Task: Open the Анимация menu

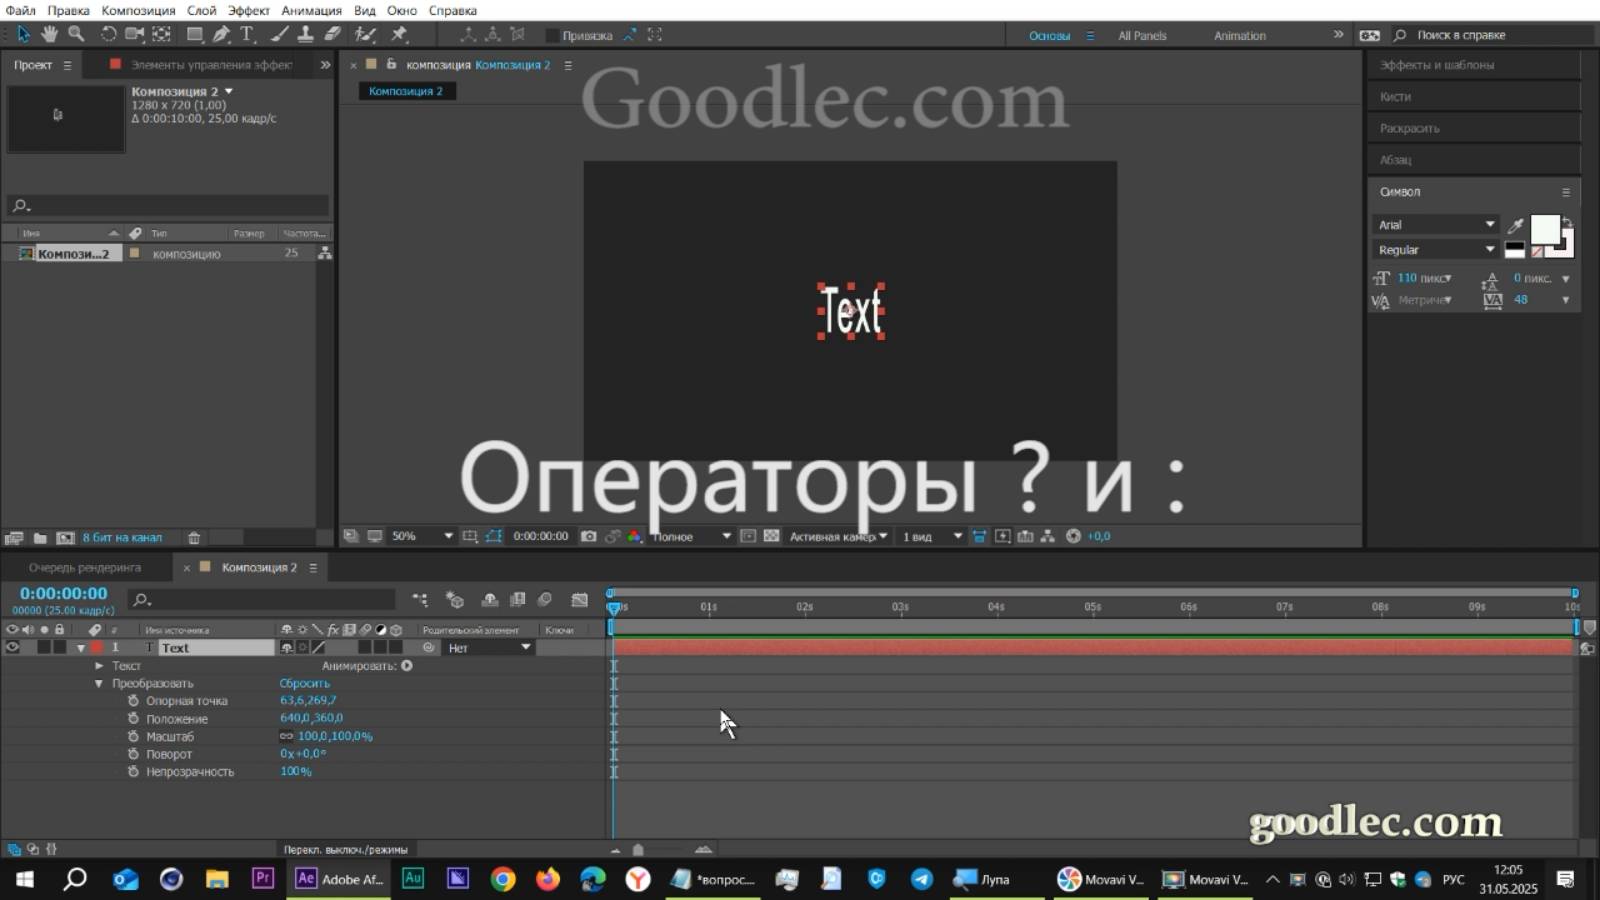Action: point(312,10)
